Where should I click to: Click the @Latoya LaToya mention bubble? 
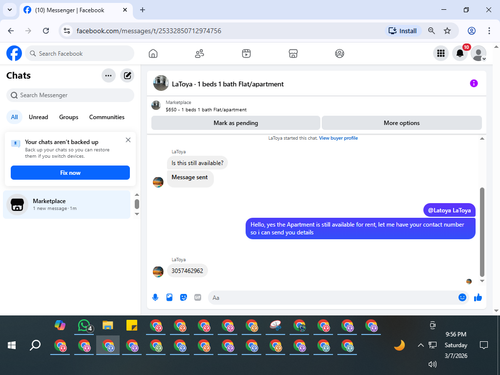[449, 210]
